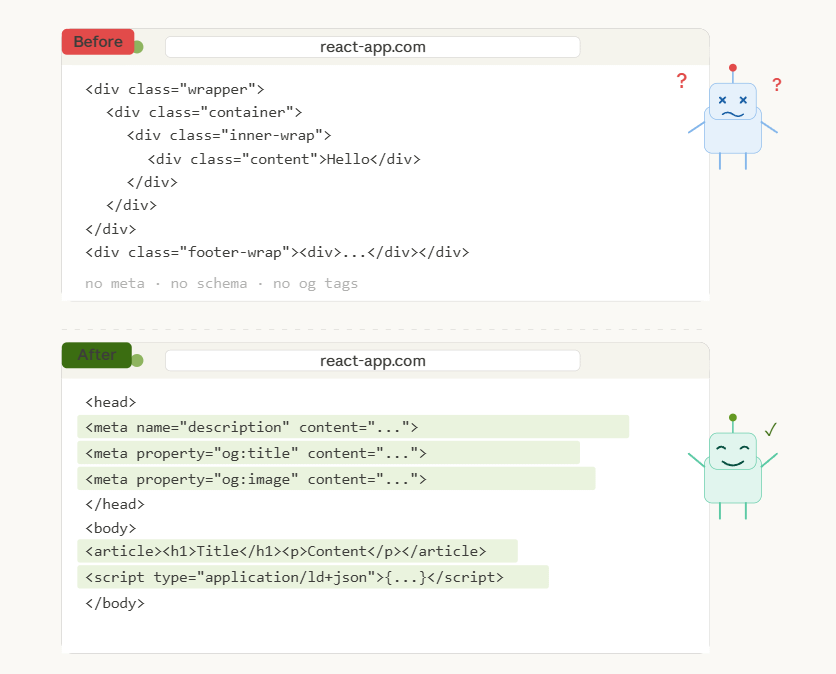
Task: Click the red antenna tip of confused robot
Action: tap(733, 68)
